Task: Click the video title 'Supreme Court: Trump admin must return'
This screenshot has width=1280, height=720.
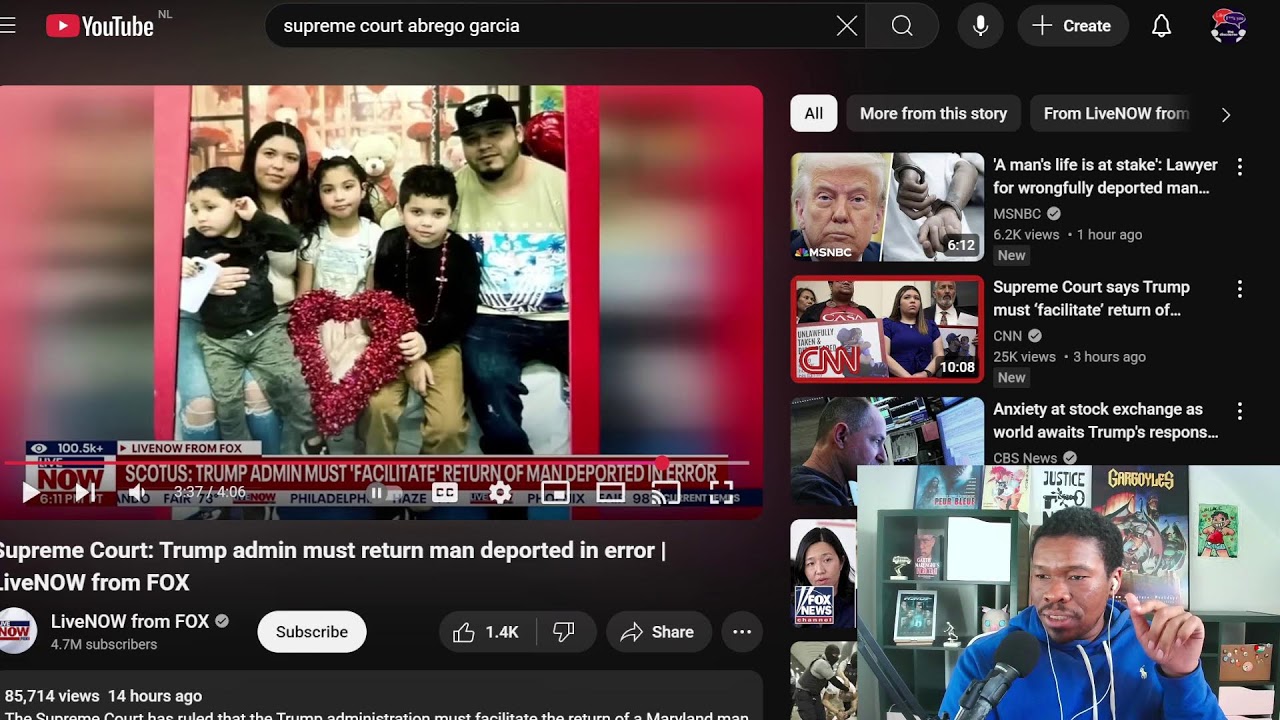Action: (x=333, y=566)
